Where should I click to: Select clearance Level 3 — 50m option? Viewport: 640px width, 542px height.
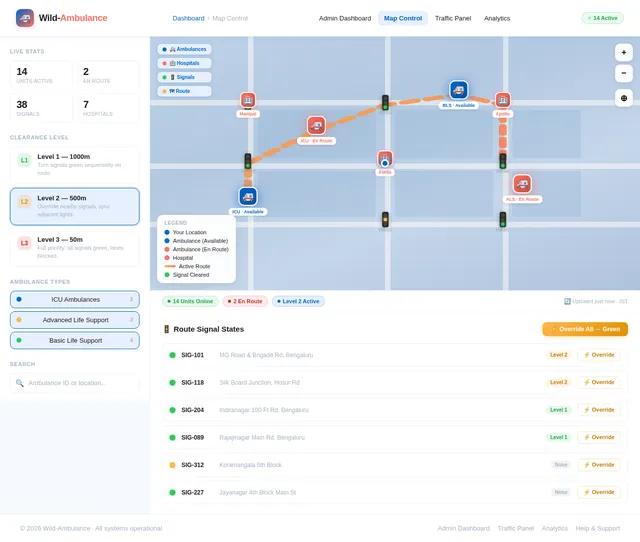point(75,248)
